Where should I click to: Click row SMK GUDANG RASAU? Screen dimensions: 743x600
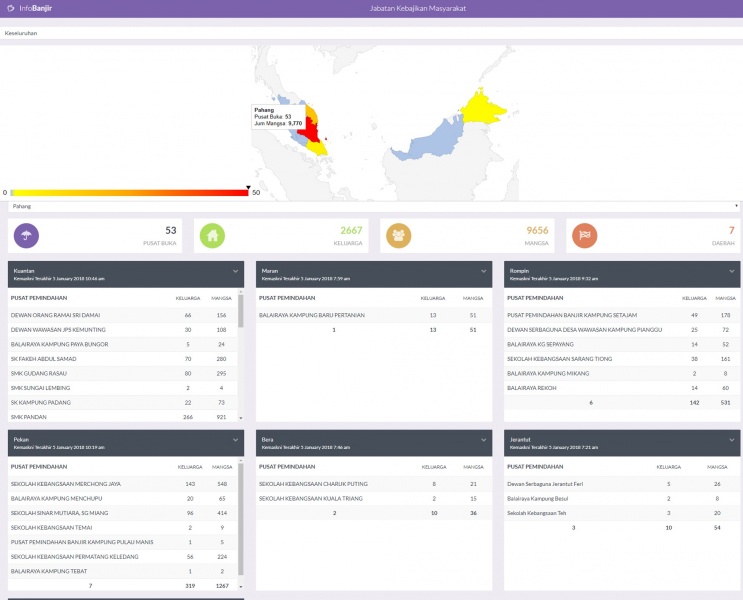pyautogui.click(x=123, y=373)
